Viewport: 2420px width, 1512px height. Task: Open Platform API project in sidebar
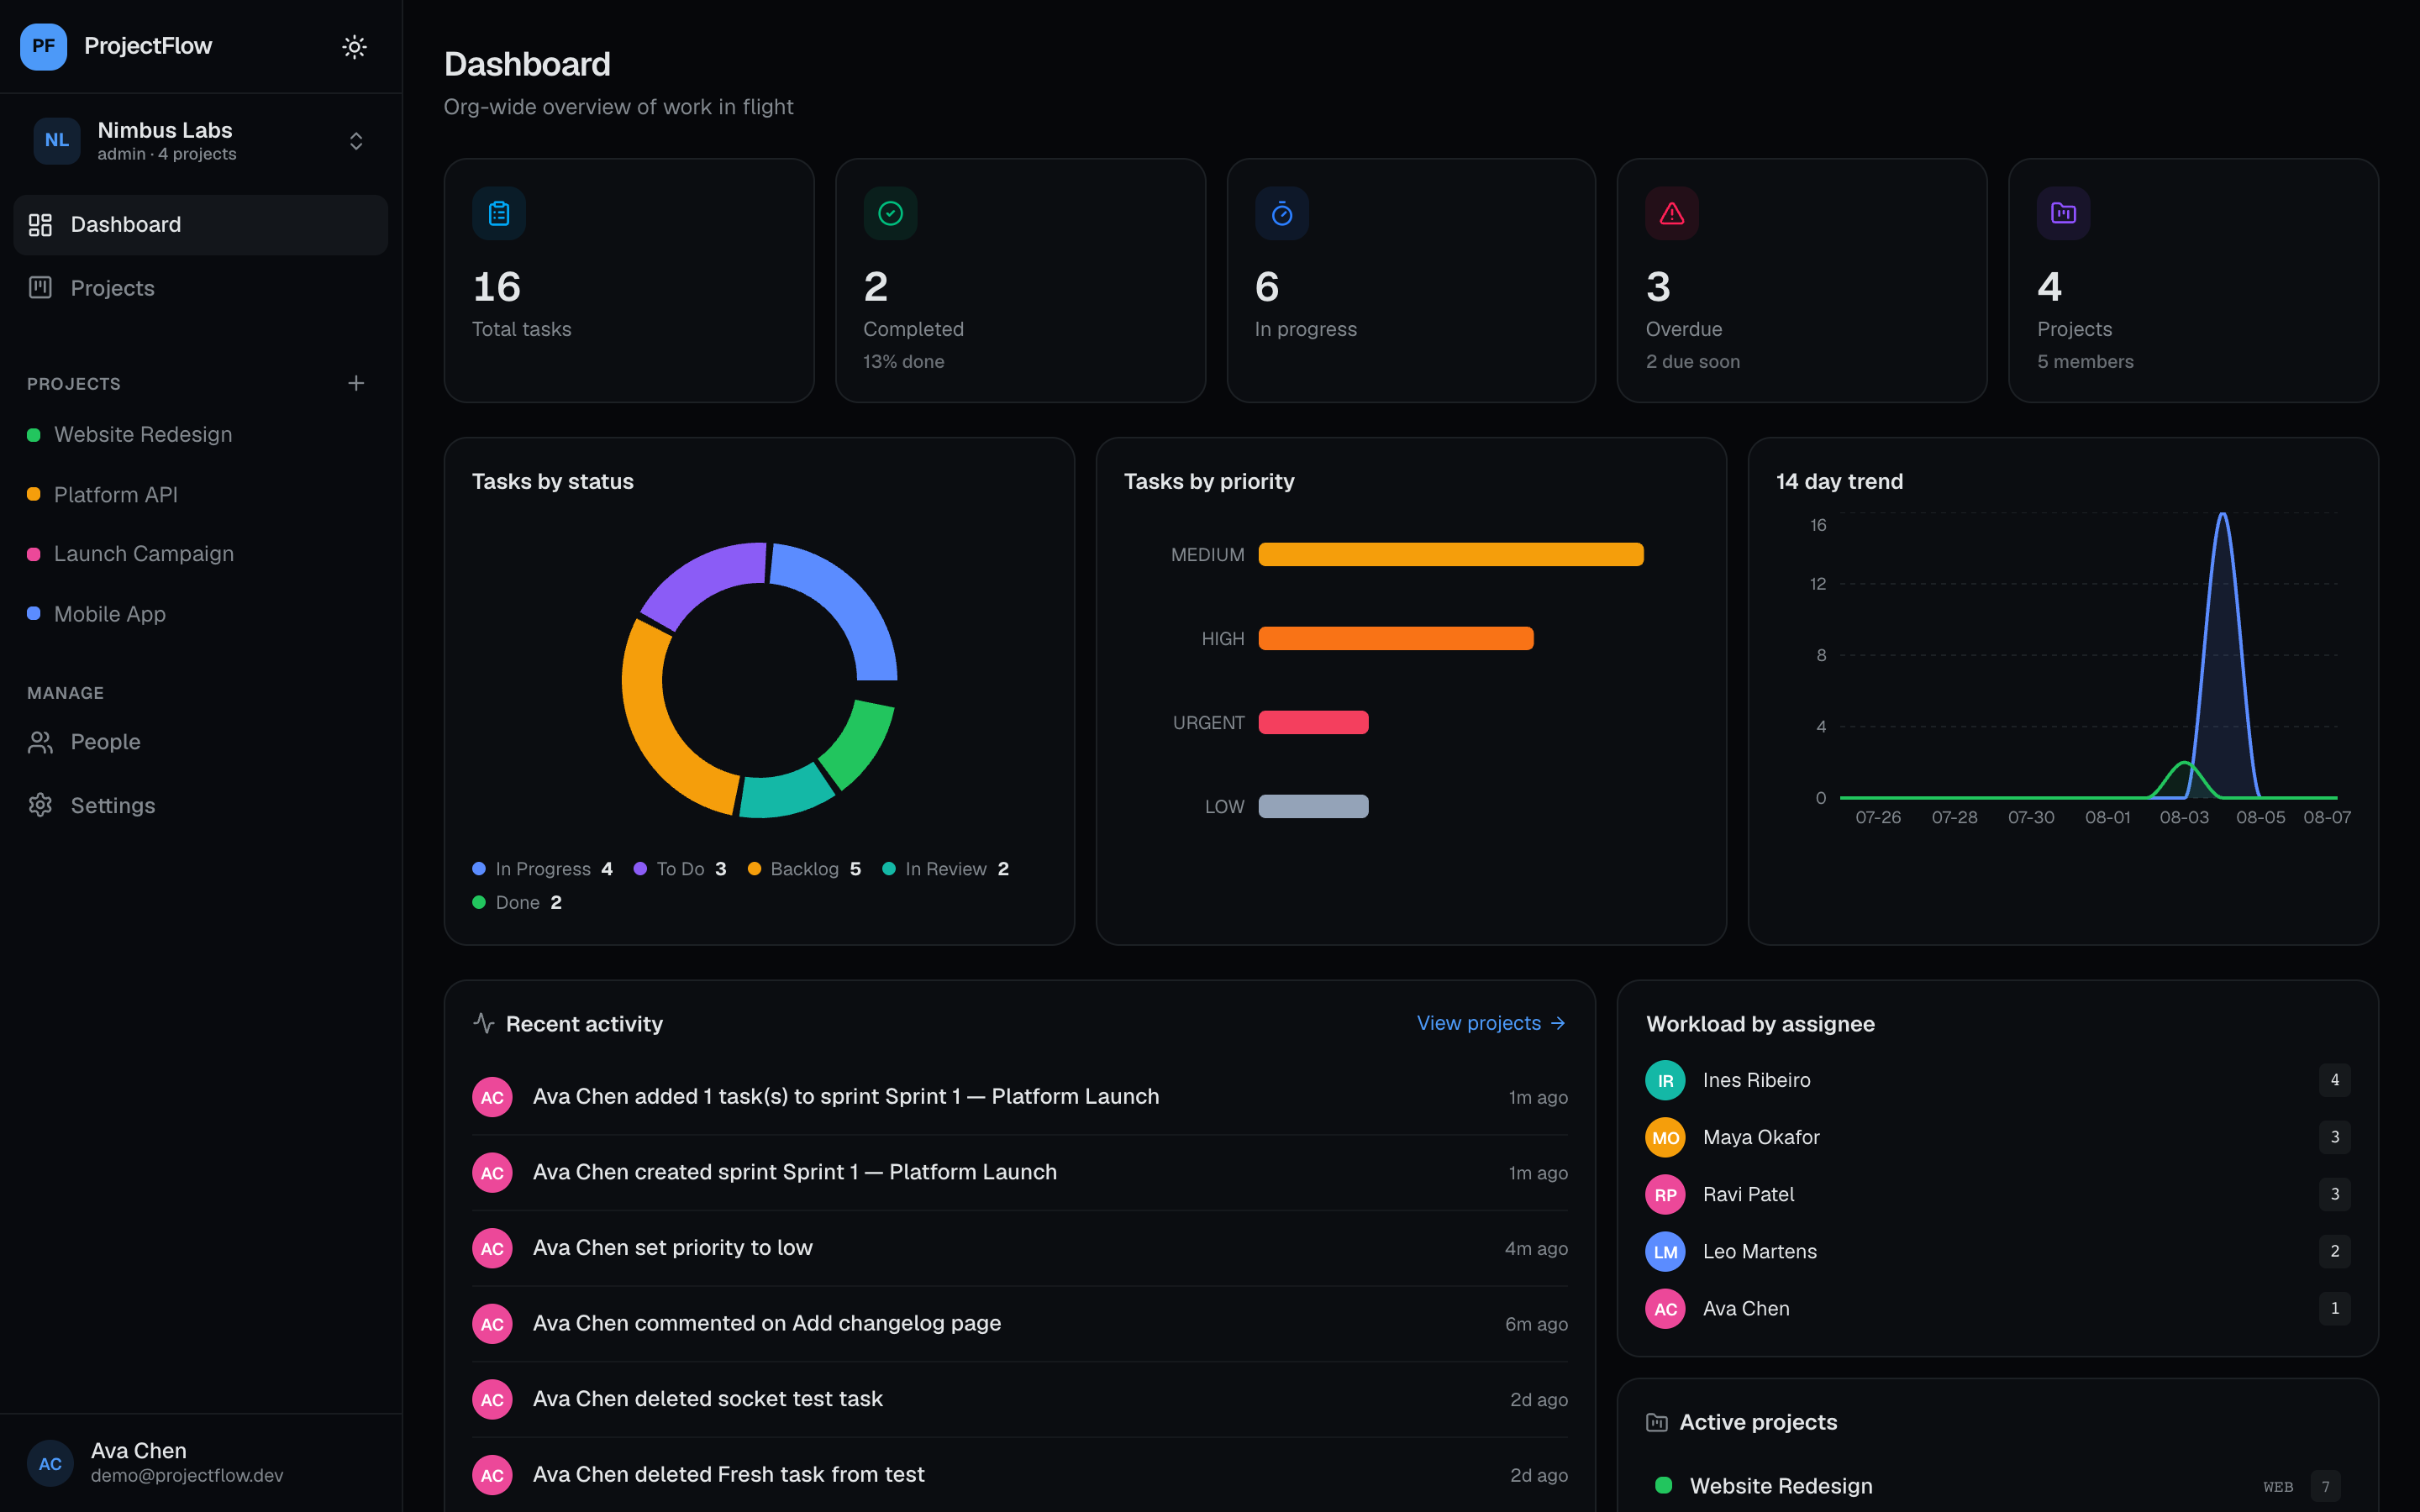(x=200, y=494)
